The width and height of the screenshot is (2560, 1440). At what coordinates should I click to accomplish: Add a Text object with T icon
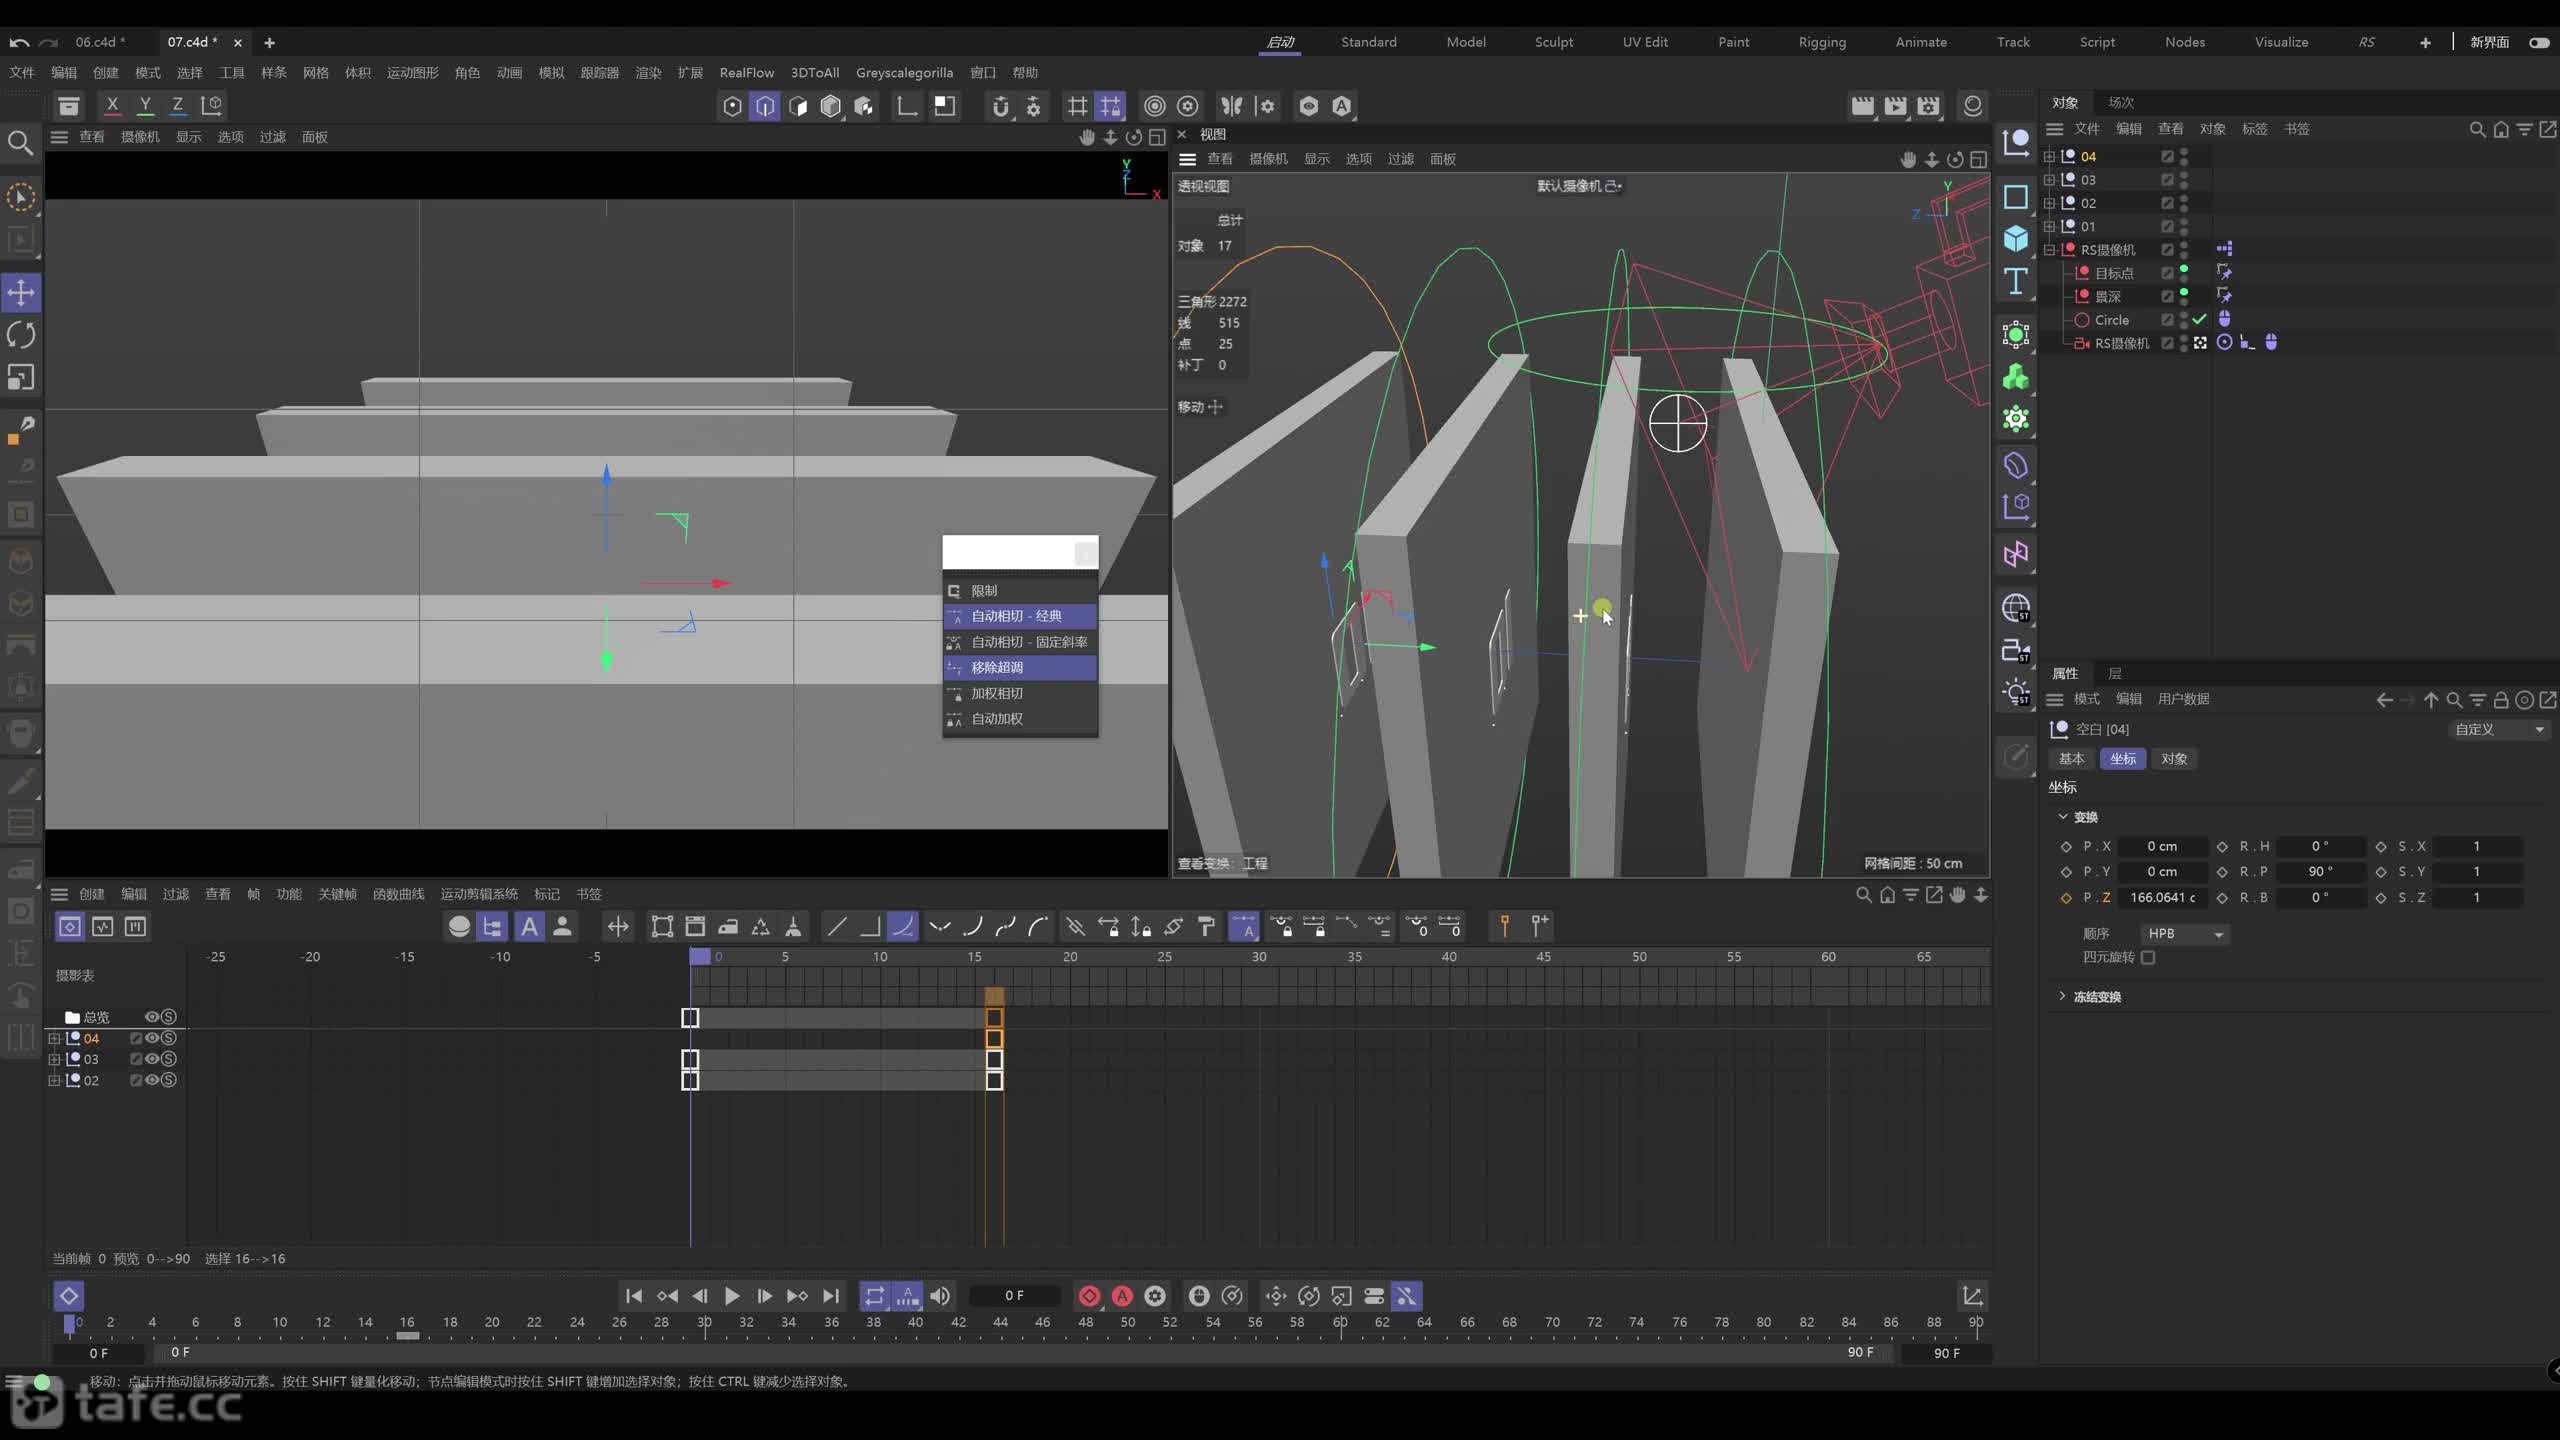coord(2016,282)
